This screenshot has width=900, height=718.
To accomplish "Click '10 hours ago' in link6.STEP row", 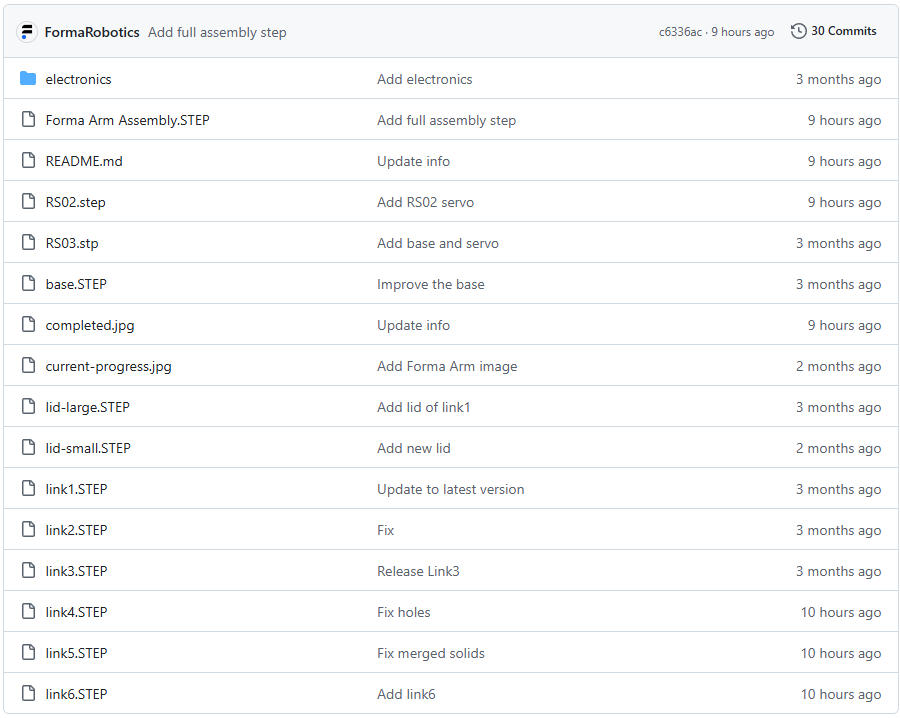I will pyautogui.click(x=841, y=694).
